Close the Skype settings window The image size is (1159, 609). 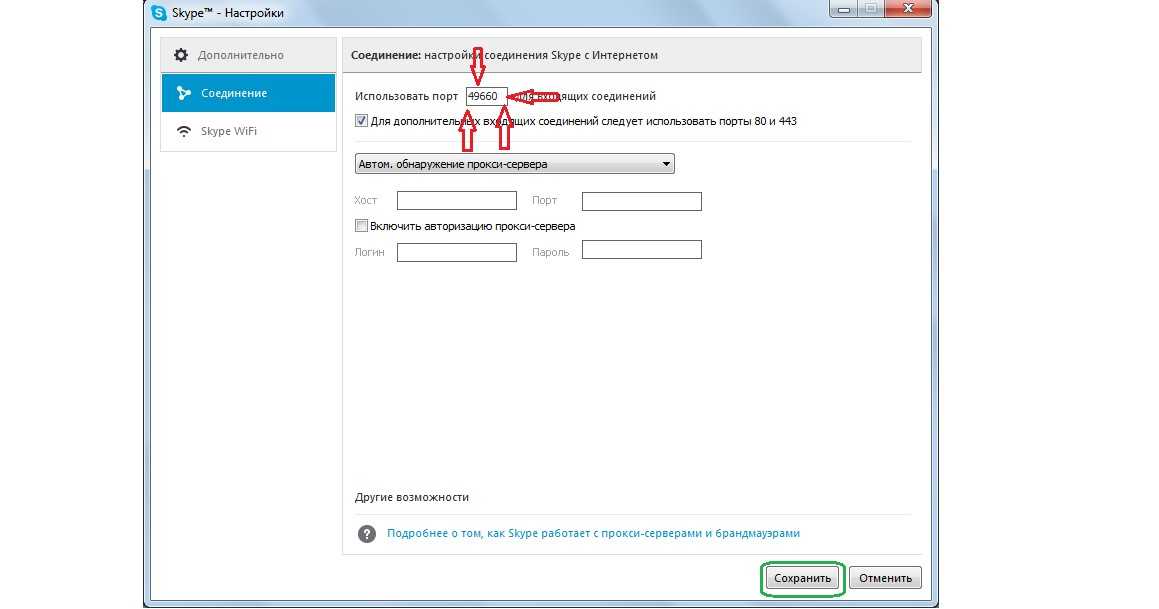point(908,9)
